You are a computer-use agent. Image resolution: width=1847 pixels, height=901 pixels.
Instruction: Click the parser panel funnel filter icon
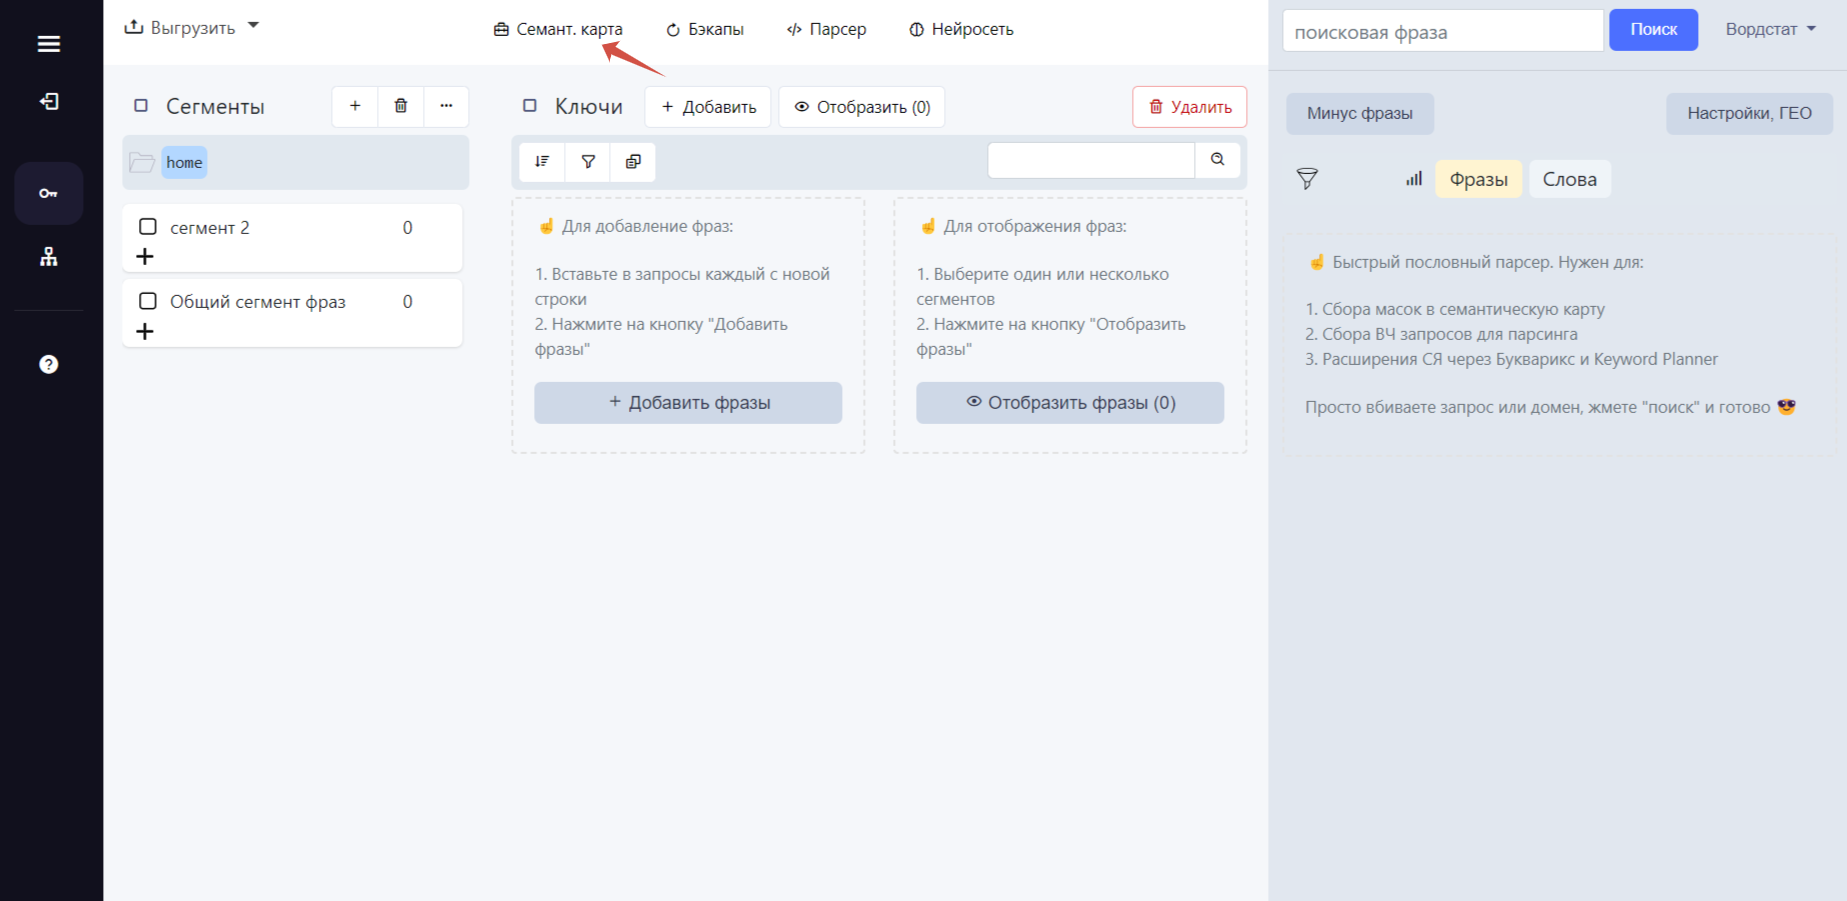coord(1307,179)
